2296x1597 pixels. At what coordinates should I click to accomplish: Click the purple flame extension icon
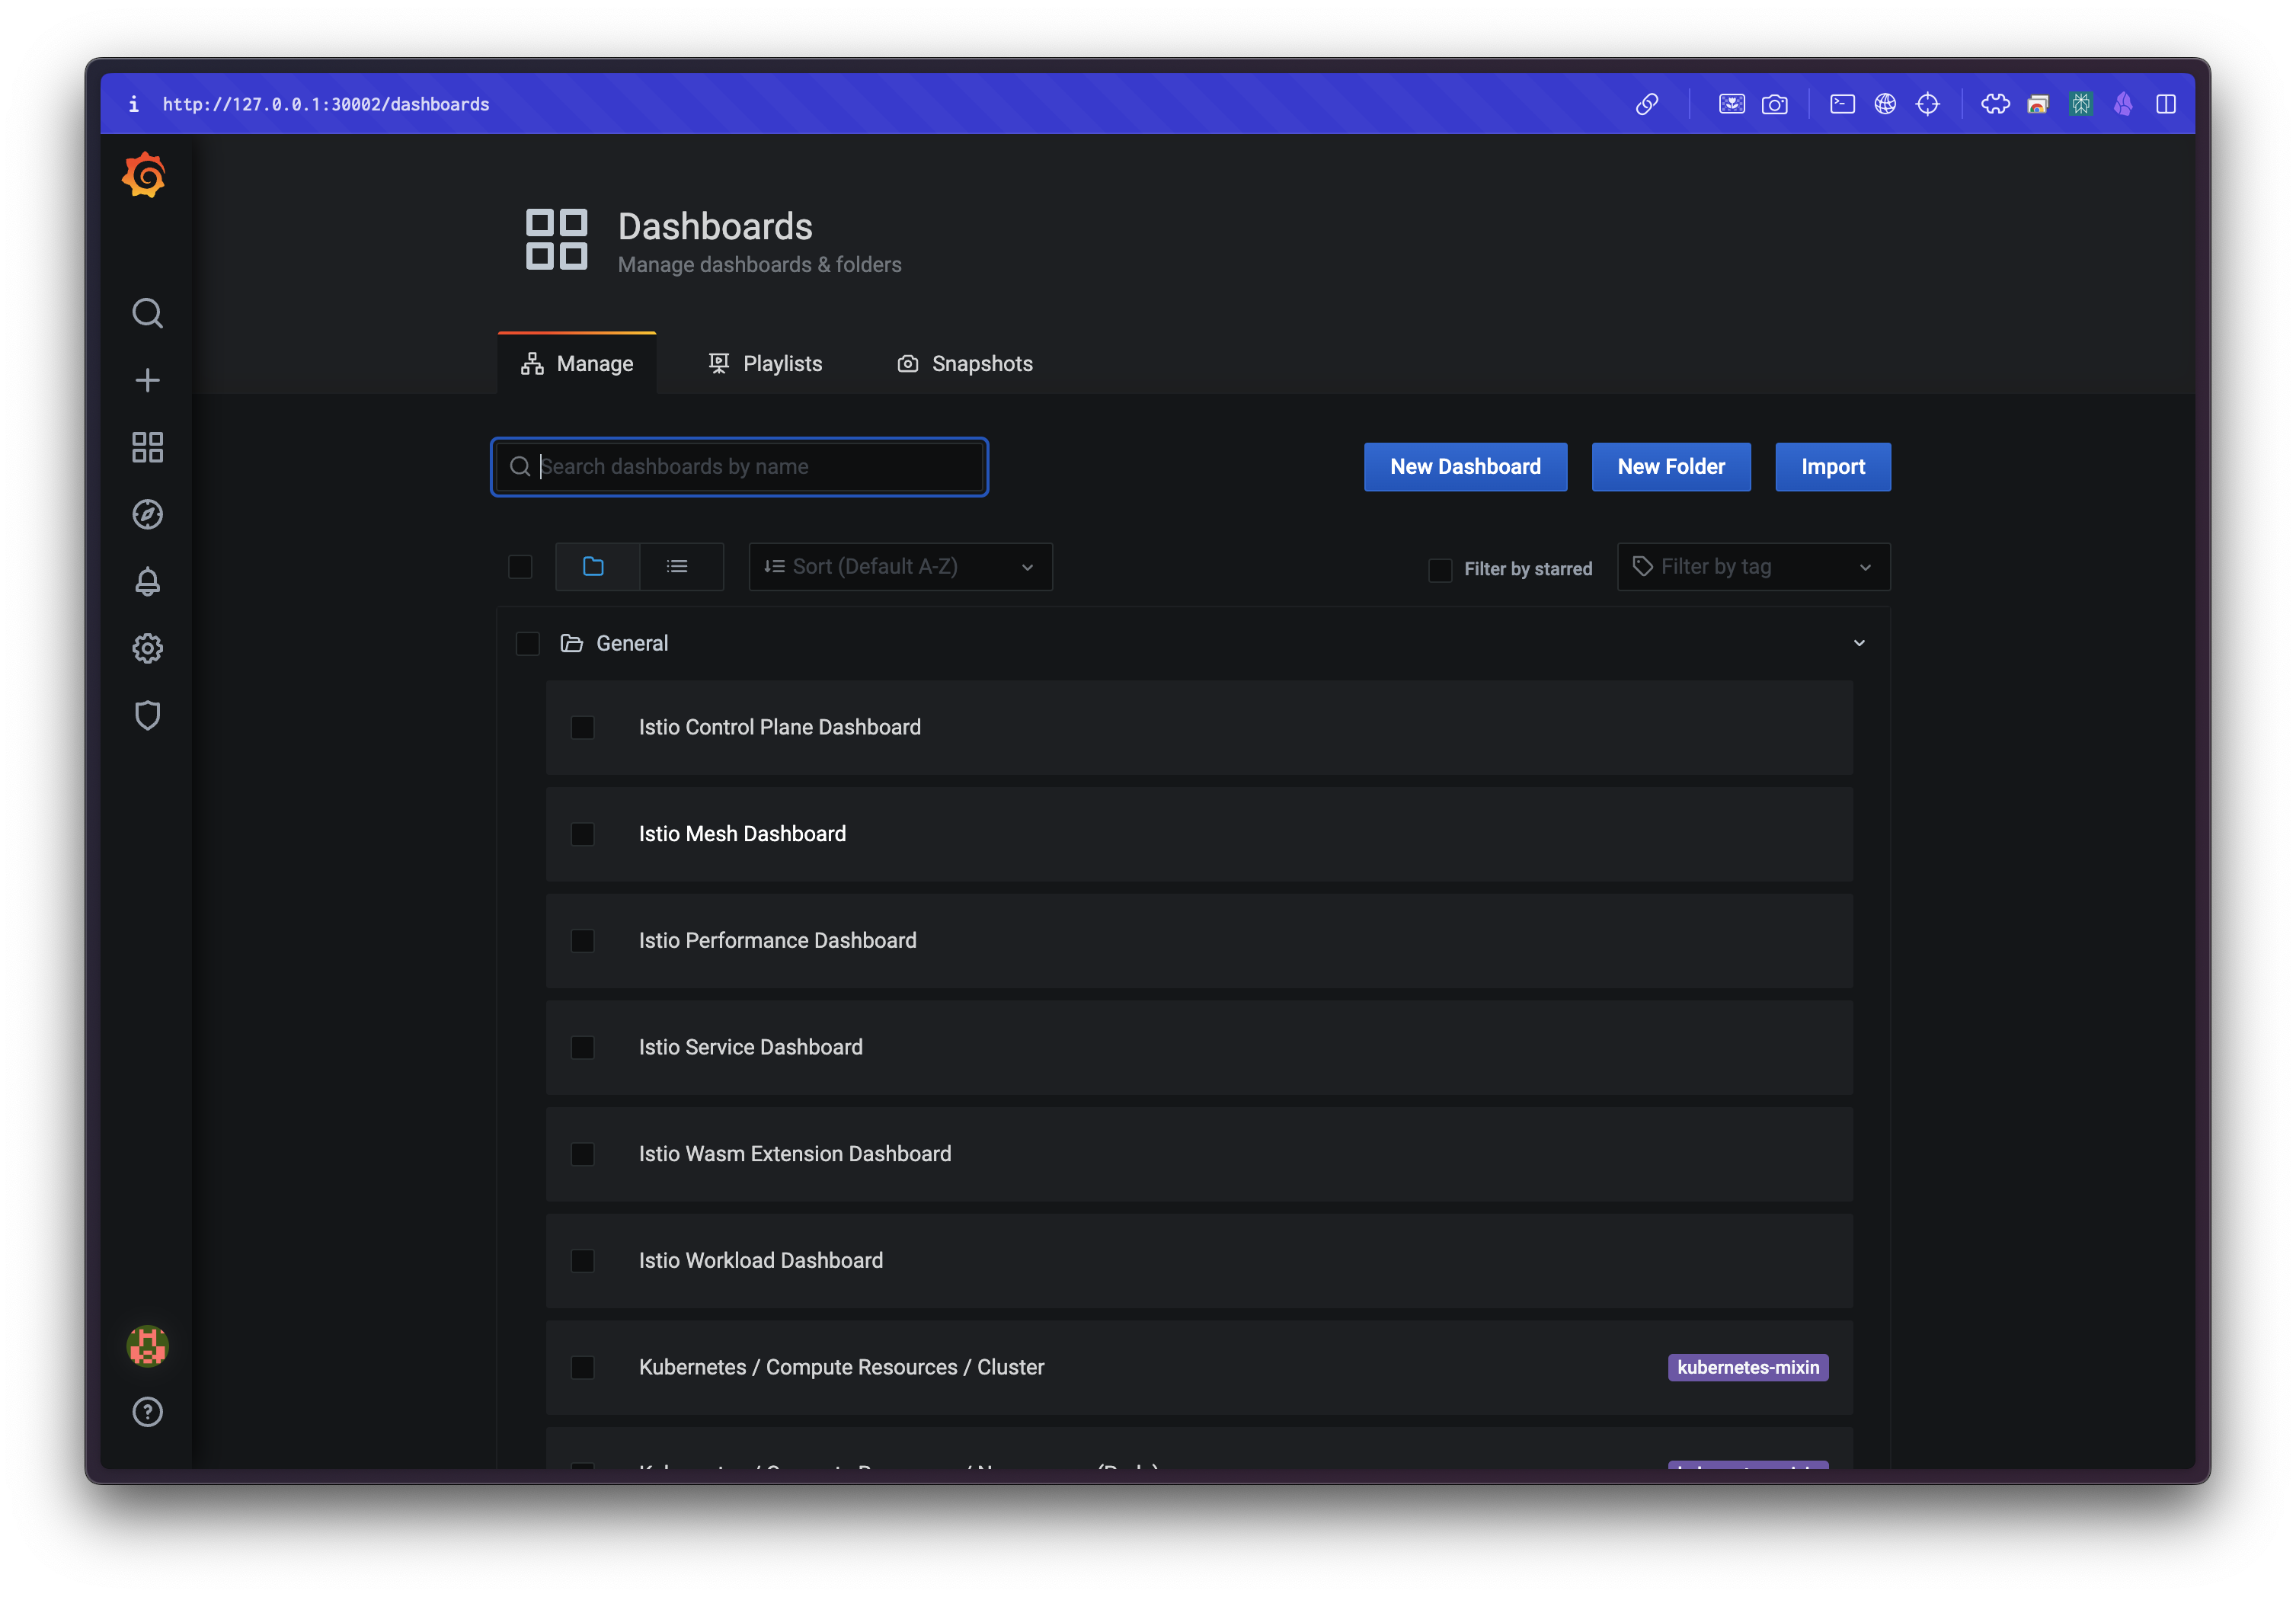pos(2123,104)
